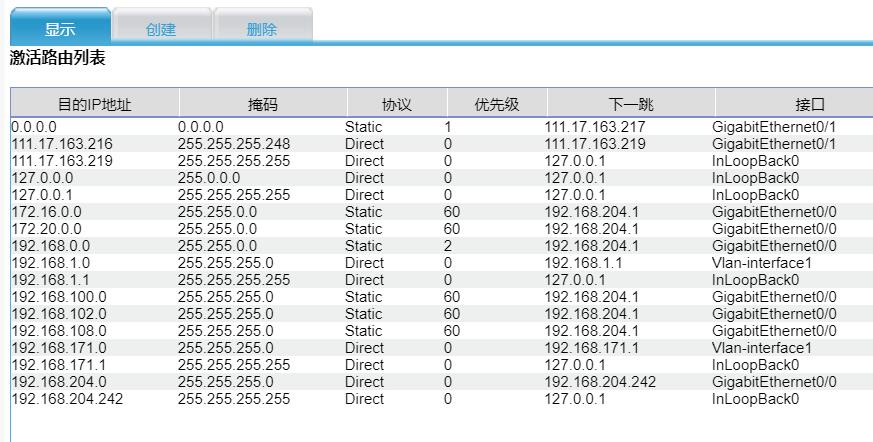This screenshot has width=873, height=442.
Task: Click the 192.168.102.0 destination entry
Action: tap(59, 314)
